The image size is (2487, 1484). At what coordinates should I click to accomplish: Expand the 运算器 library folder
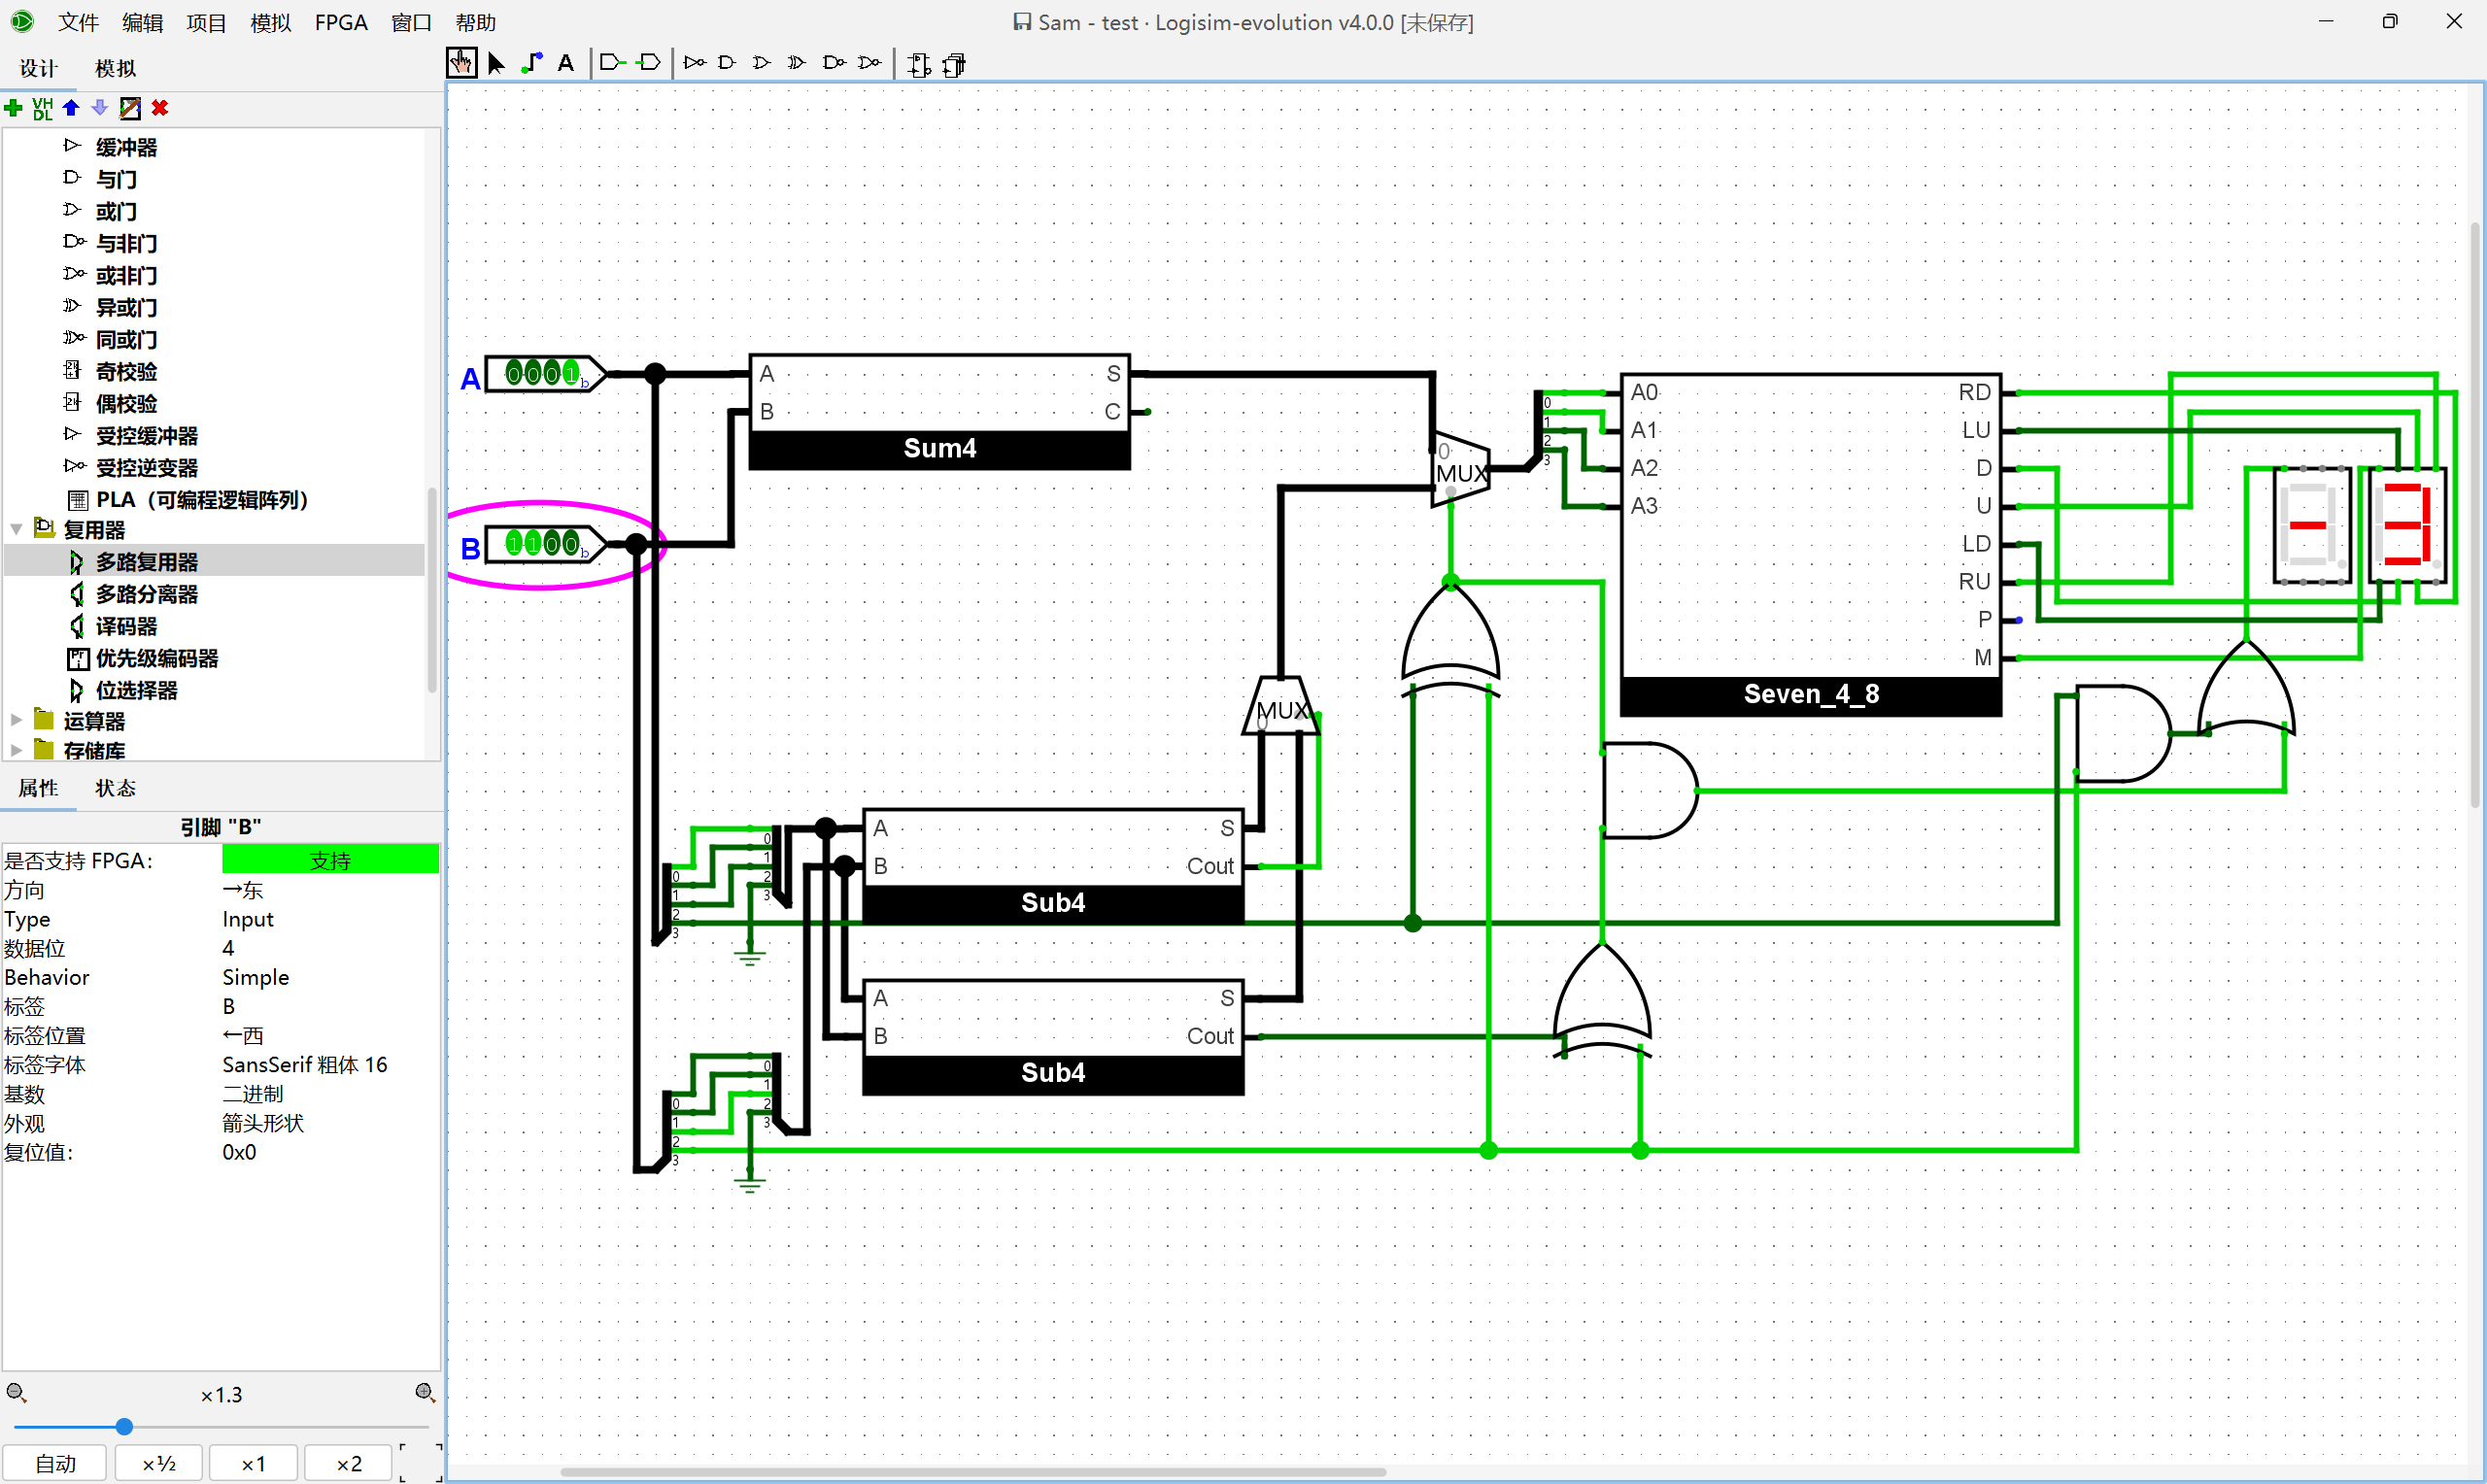17,720
